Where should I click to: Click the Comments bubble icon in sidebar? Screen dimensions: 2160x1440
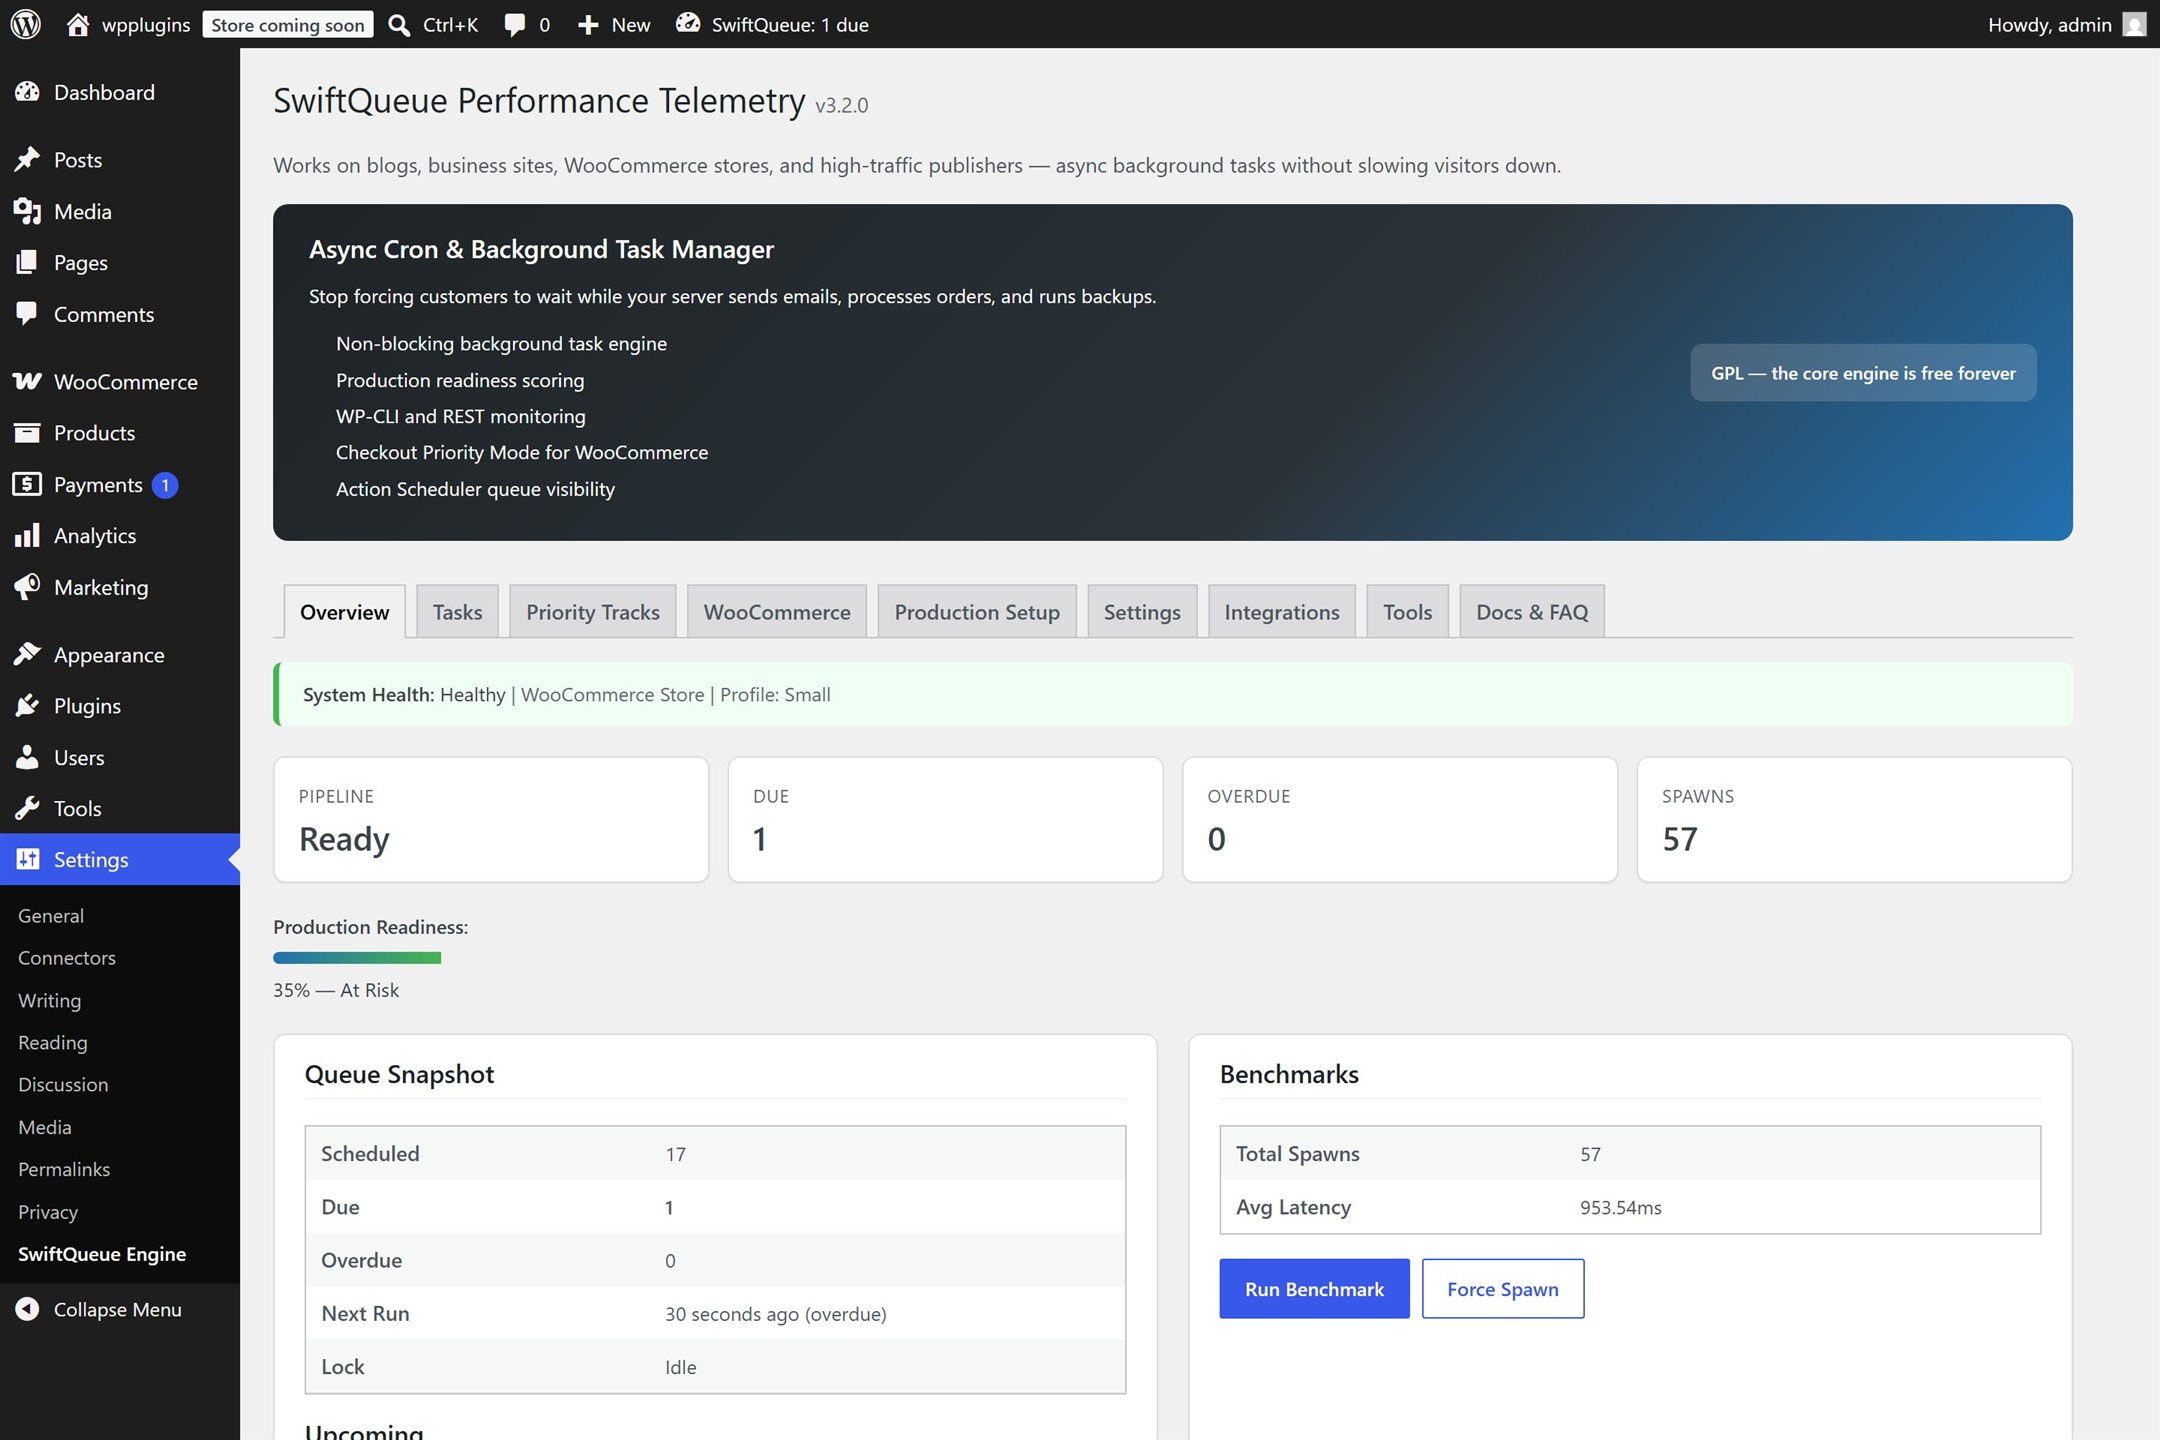27,314
